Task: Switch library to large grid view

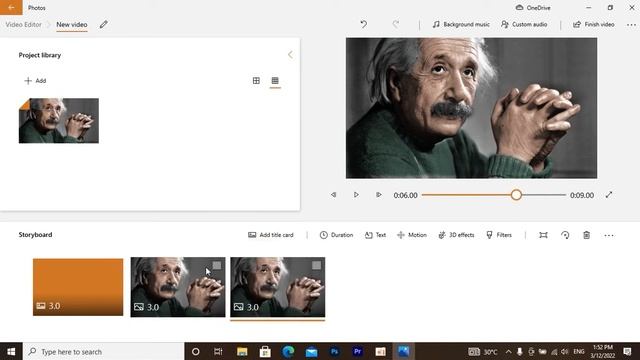Action: click(x=256, y=81)
